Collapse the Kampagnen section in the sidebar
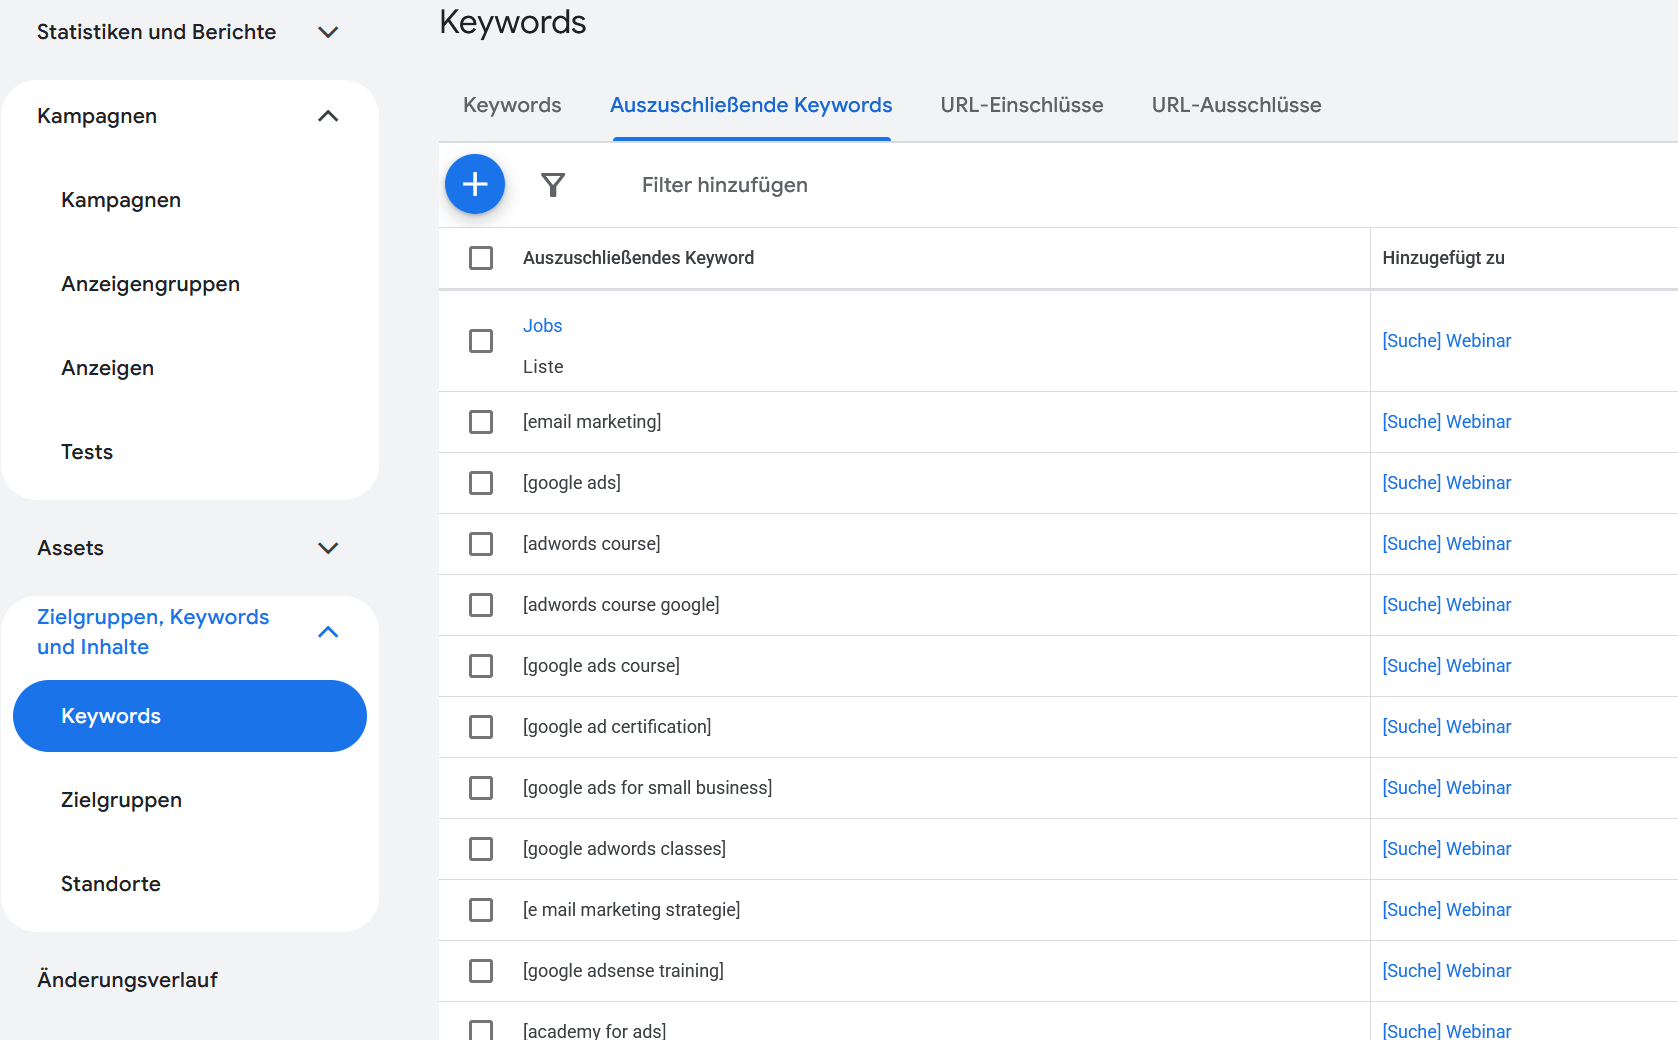This screenshot has height=1040, width=1678. 328,116
